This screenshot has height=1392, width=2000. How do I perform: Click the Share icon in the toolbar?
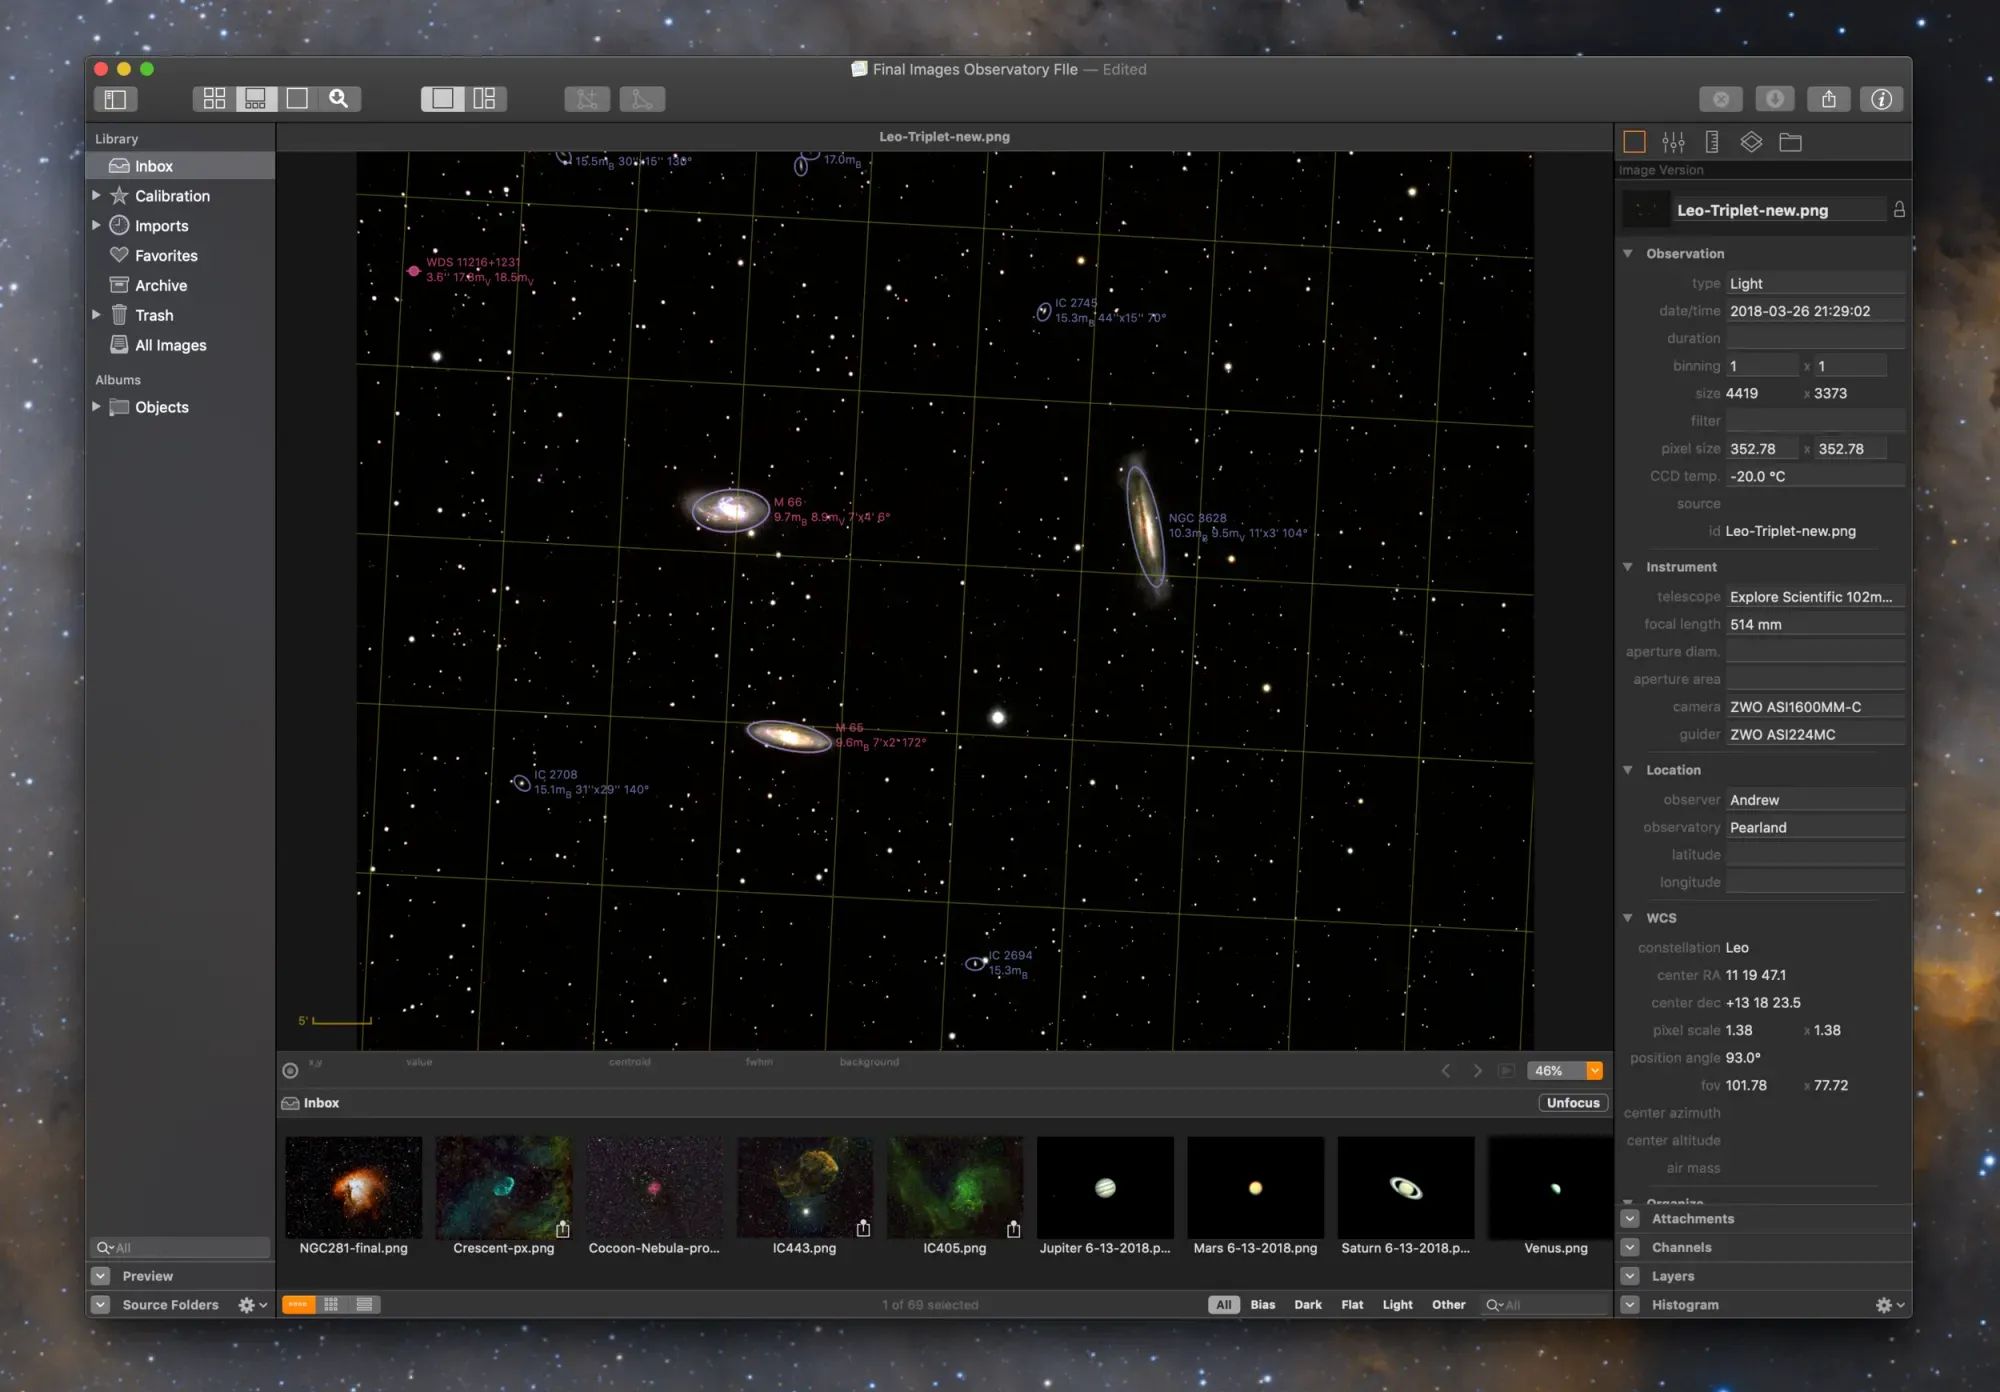pos(1830,98)
